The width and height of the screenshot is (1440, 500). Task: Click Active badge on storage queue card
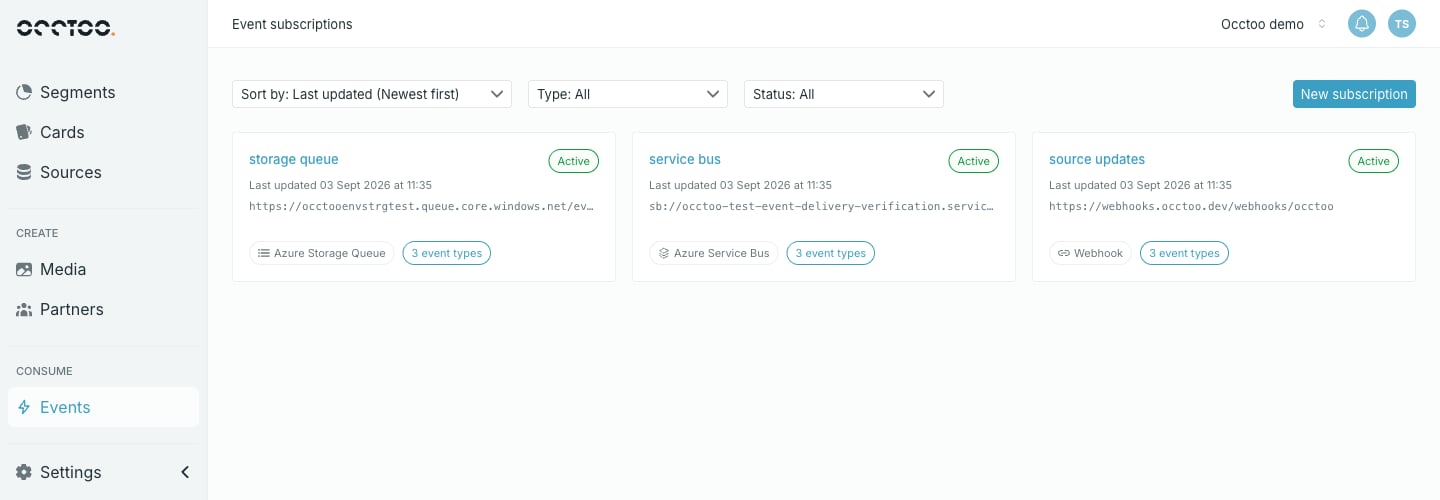point(574,161)
